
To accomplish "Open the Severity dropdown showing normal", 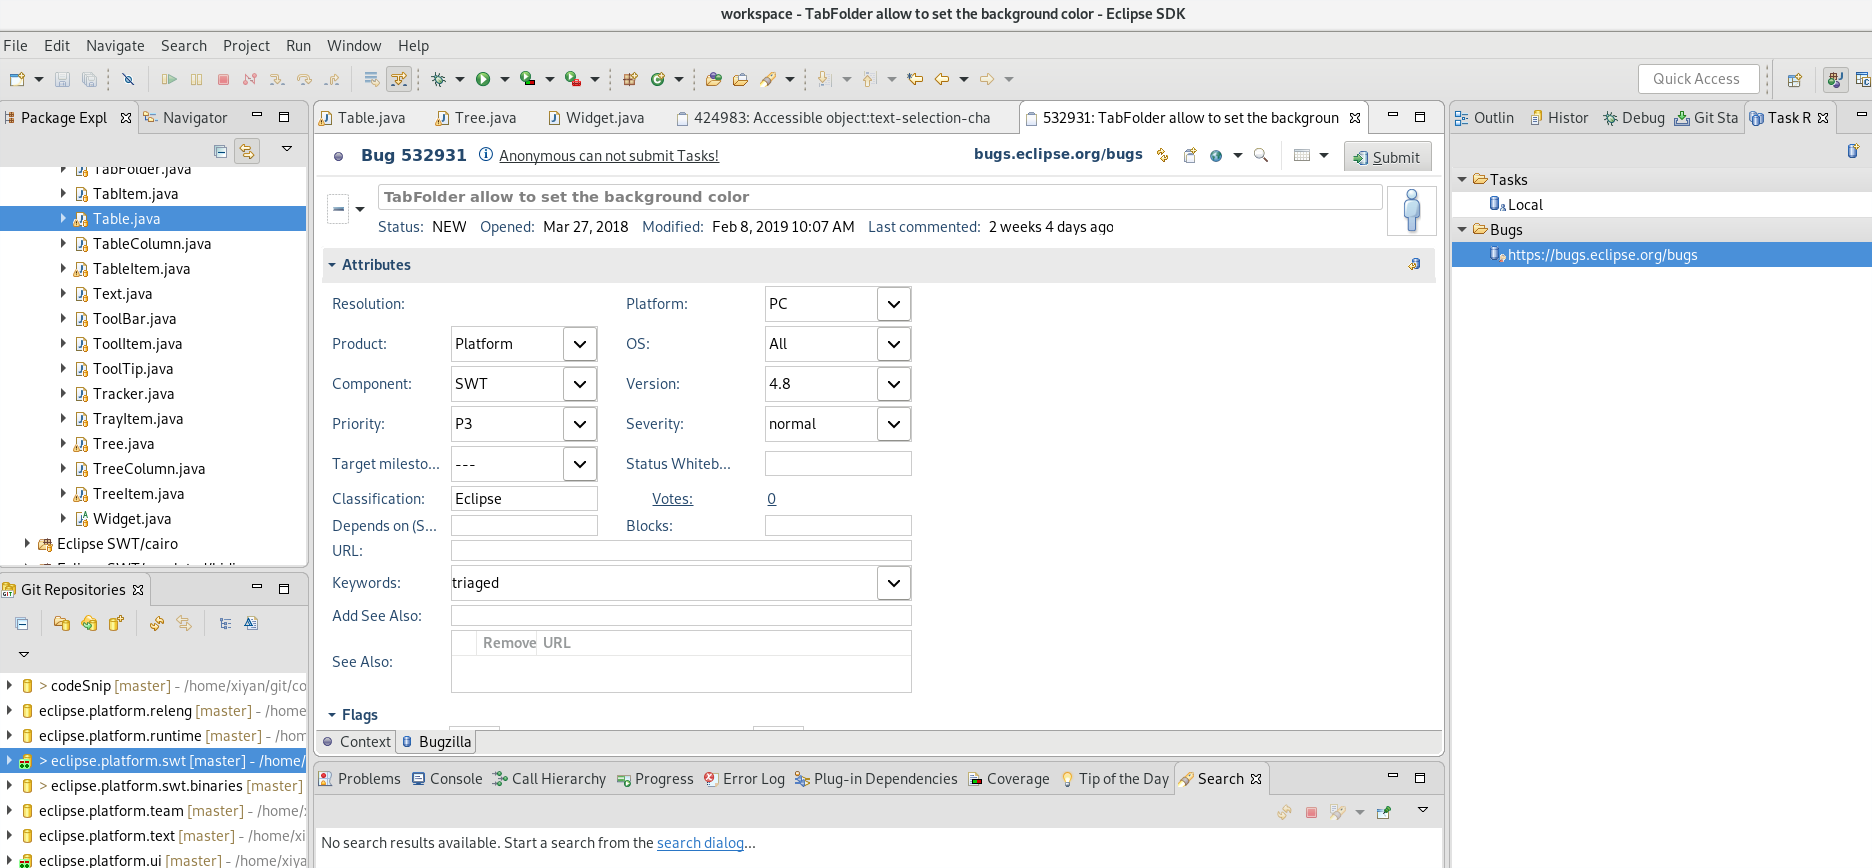I will (x=894, y=424).
